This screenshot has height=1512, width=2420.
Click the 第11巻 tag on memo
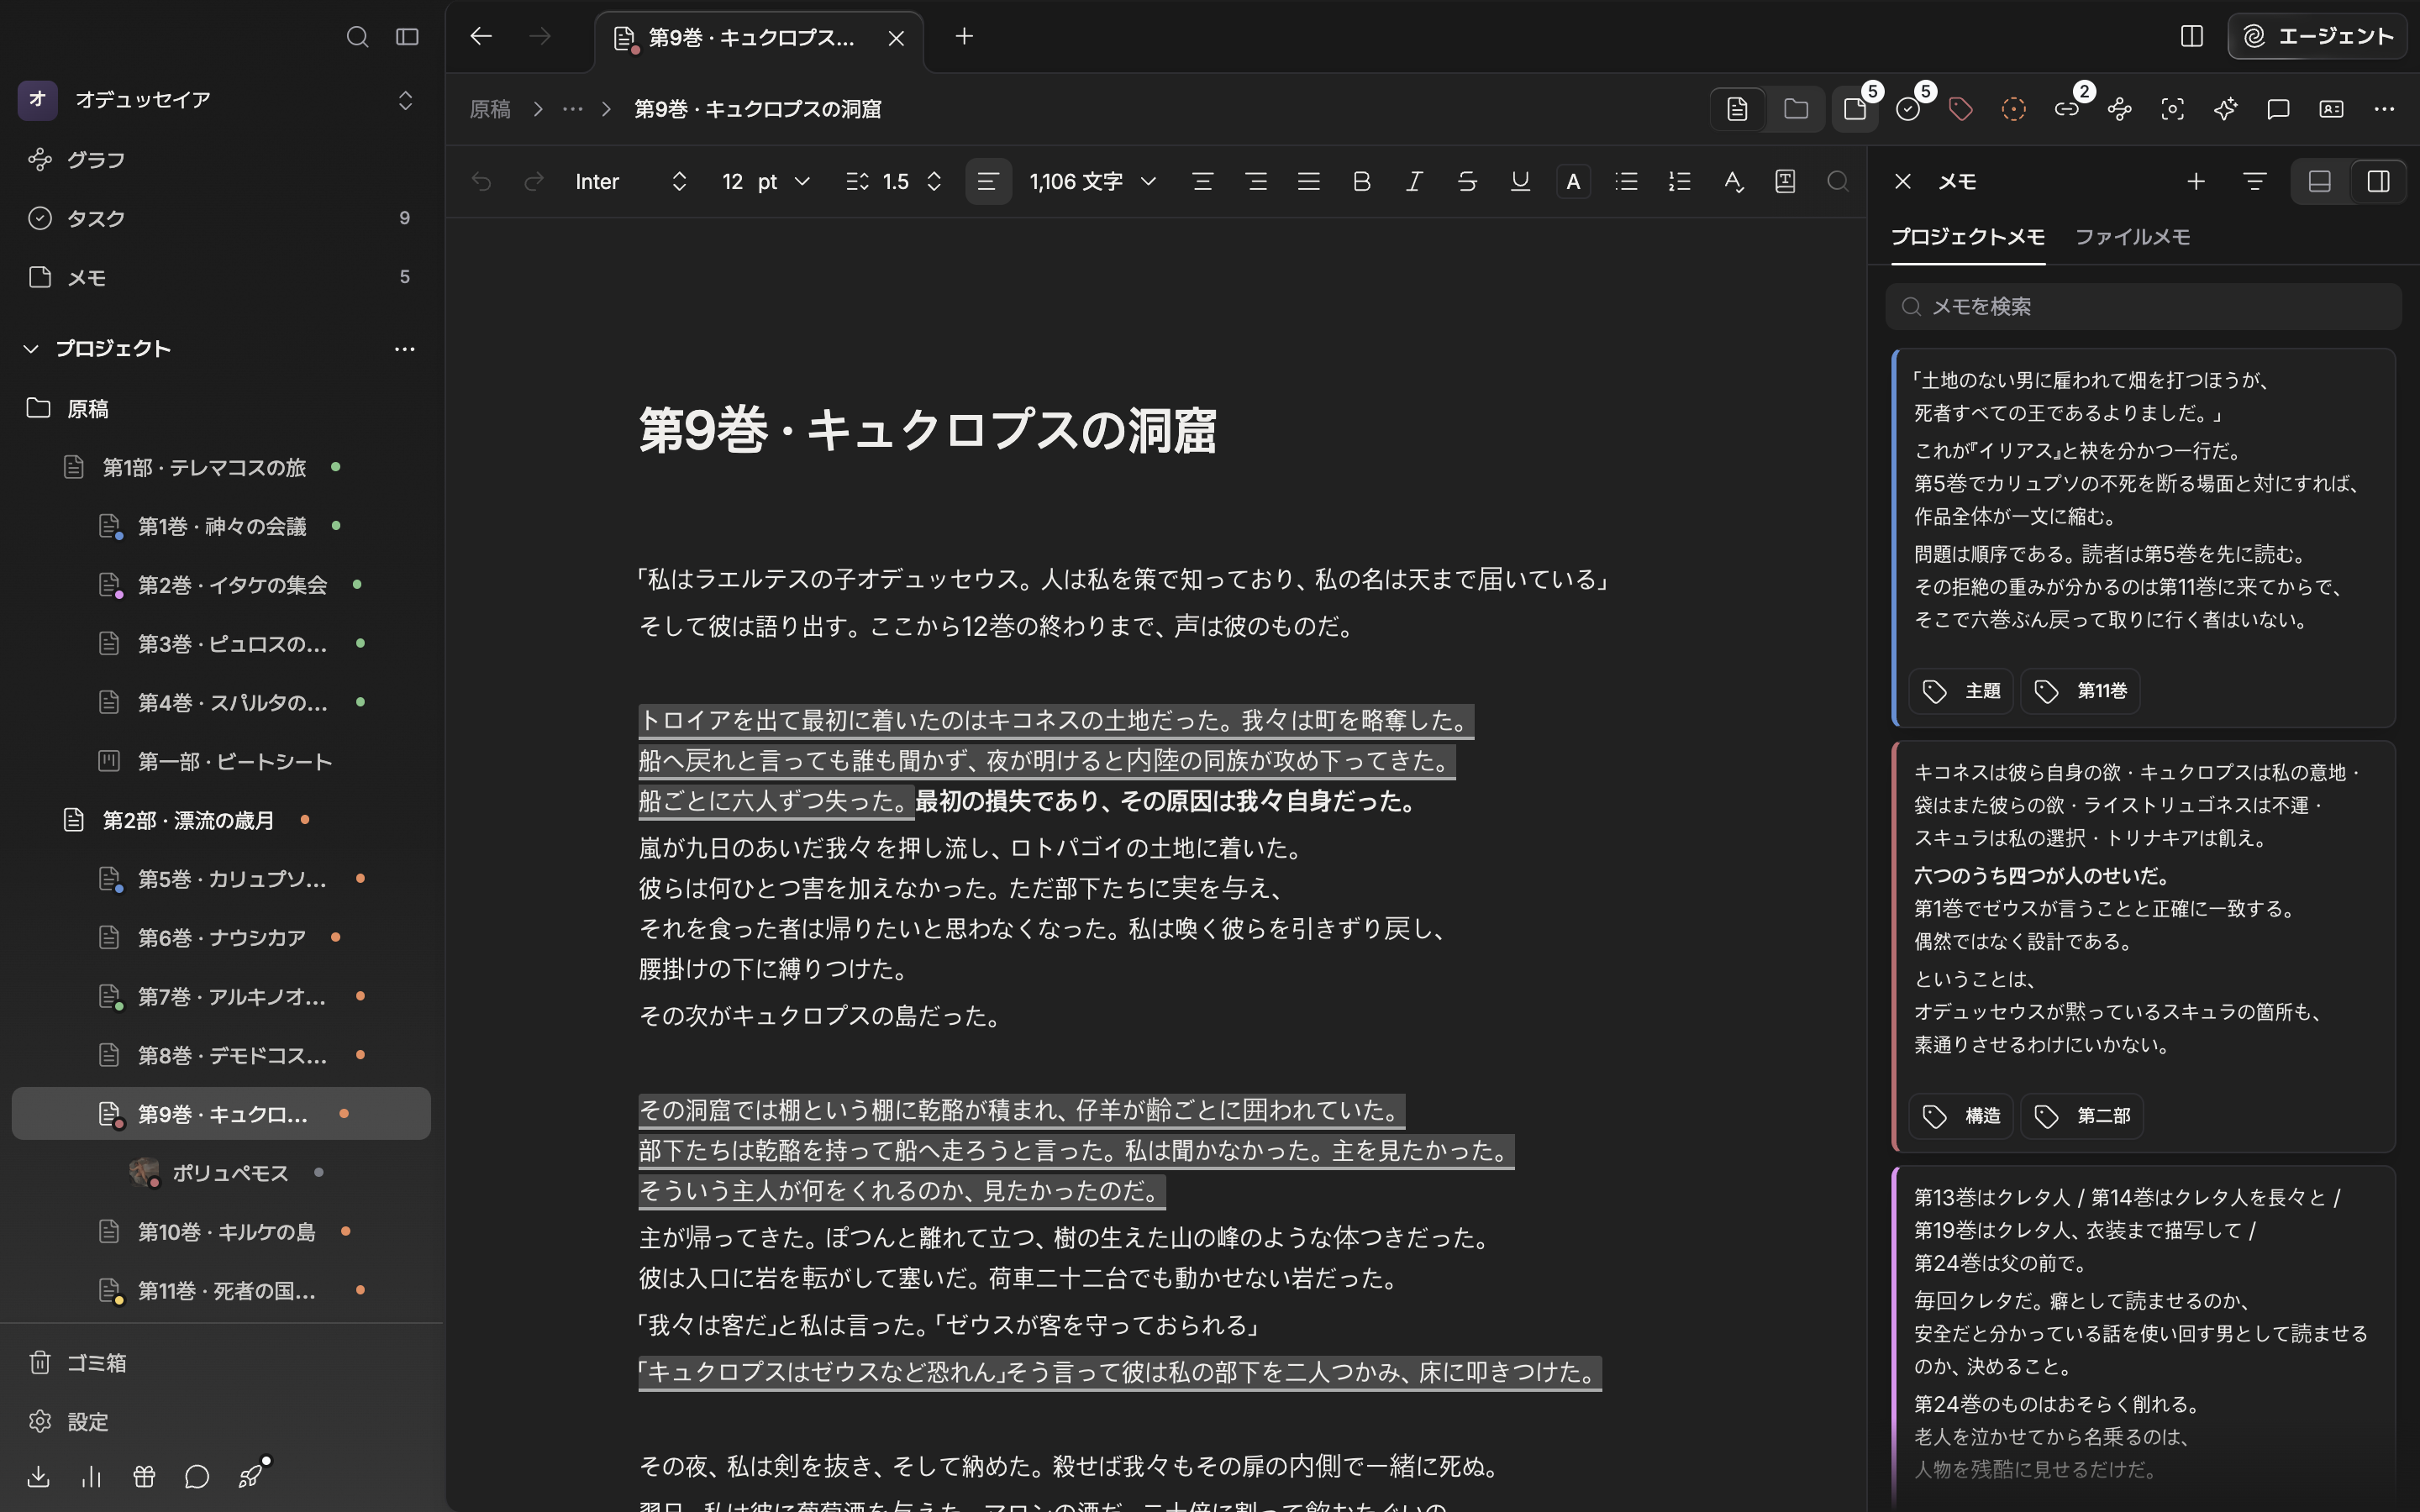click(2080, 691)
